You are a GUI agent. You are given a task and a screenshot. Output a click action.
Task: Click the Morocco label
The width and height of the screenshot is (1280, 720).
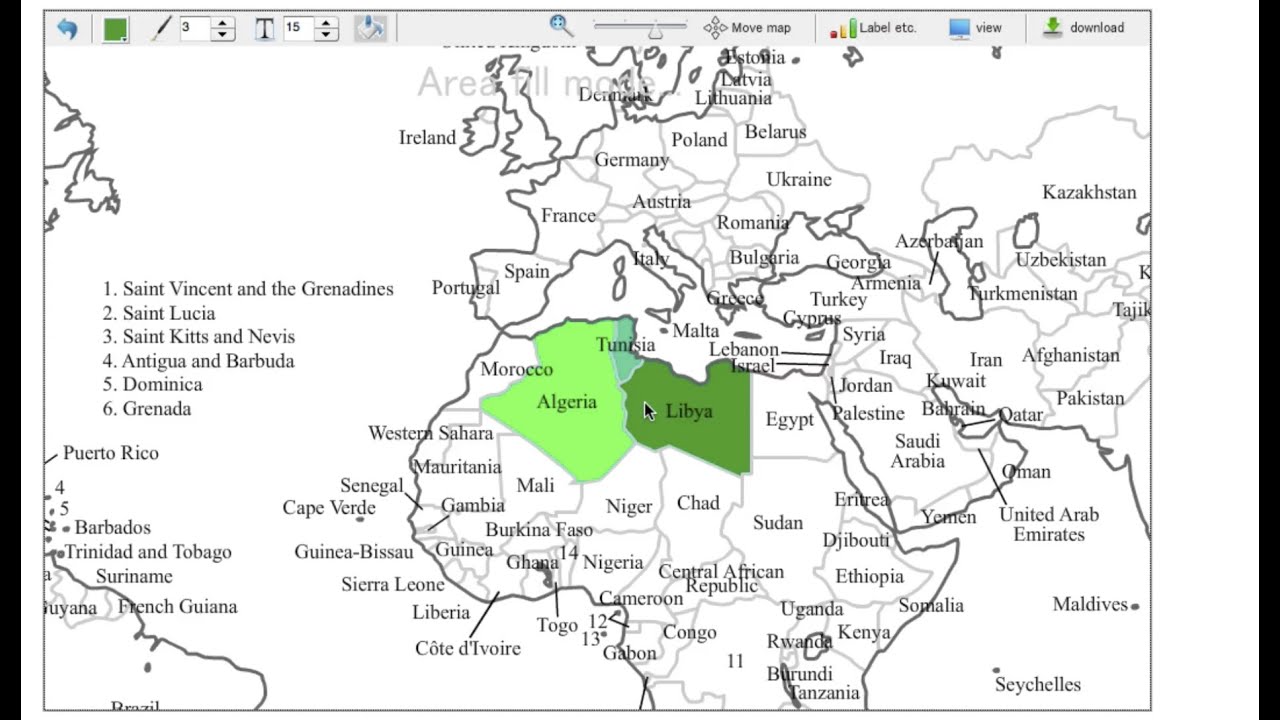pos(516,369)
